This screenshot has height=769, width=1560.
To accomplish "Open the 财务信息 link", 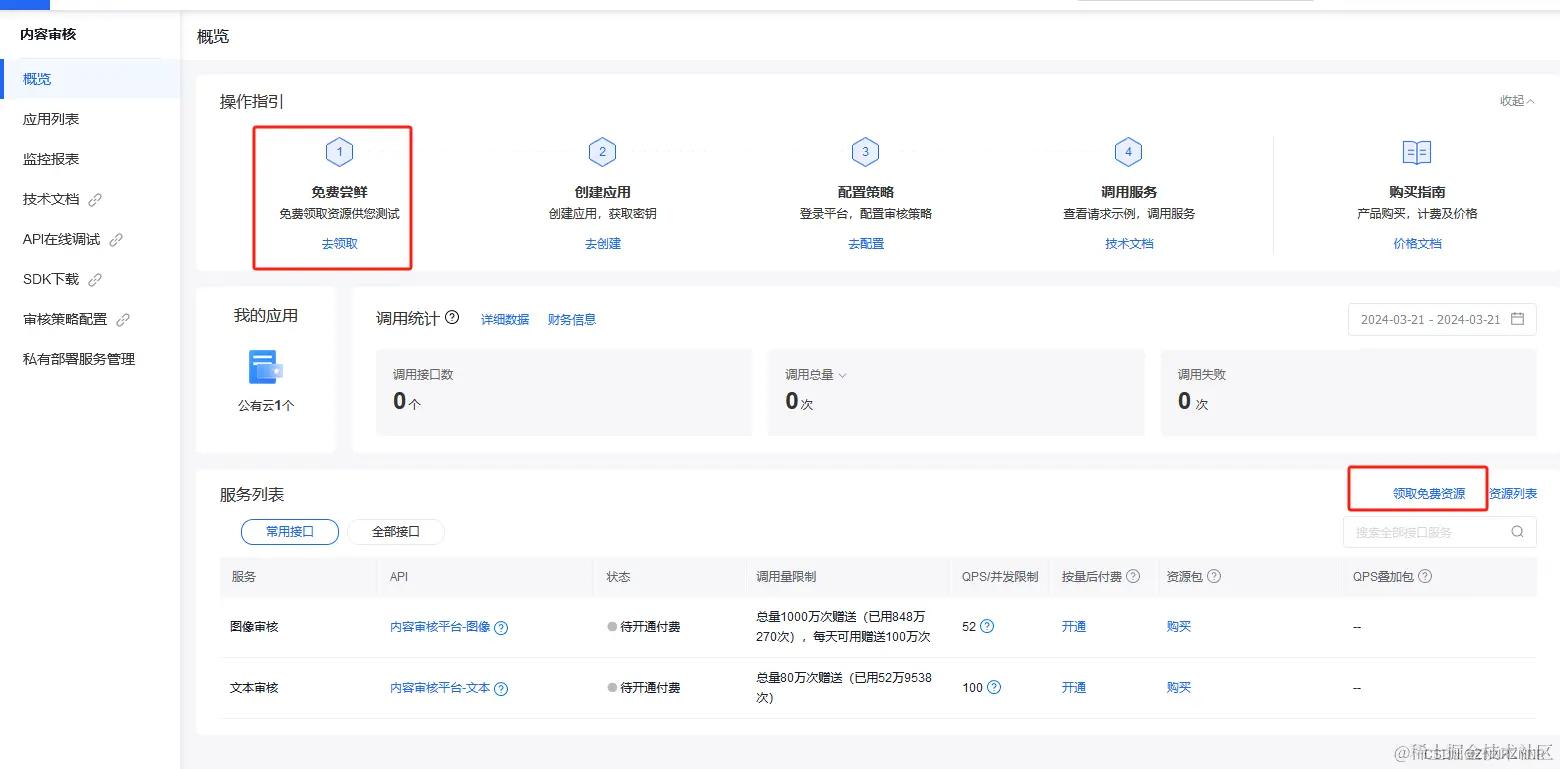I will tap(572, 320).
